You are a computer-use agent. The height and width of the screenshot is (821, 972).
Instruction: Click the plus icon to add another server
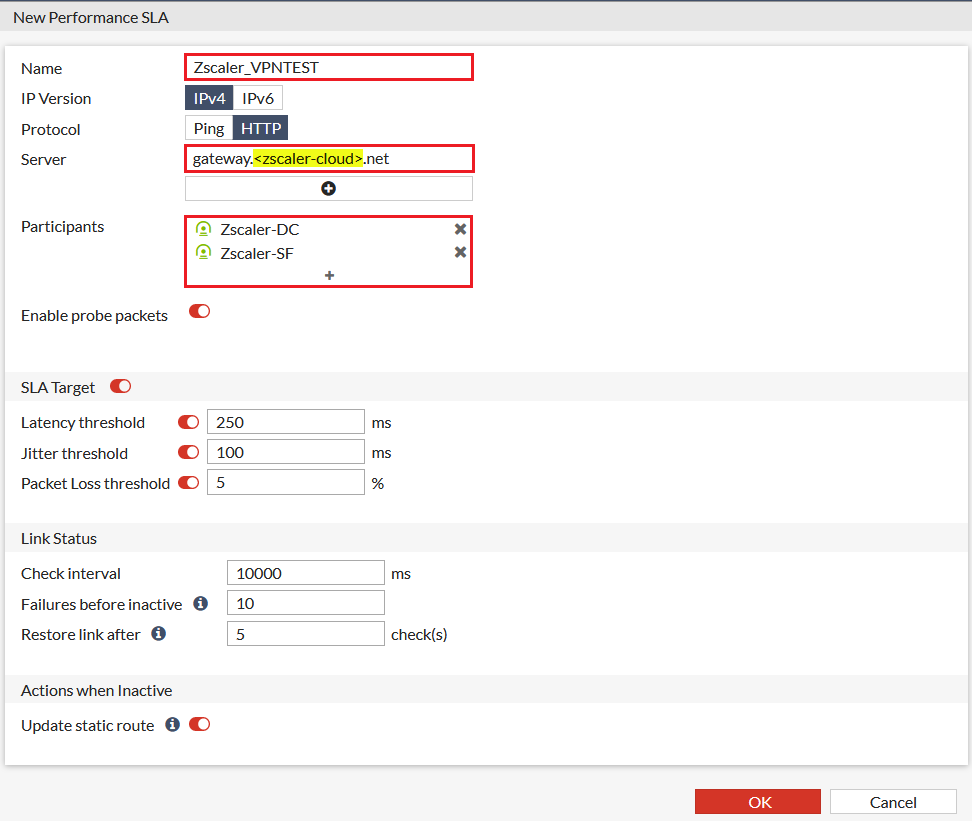(x=328, y=188)
